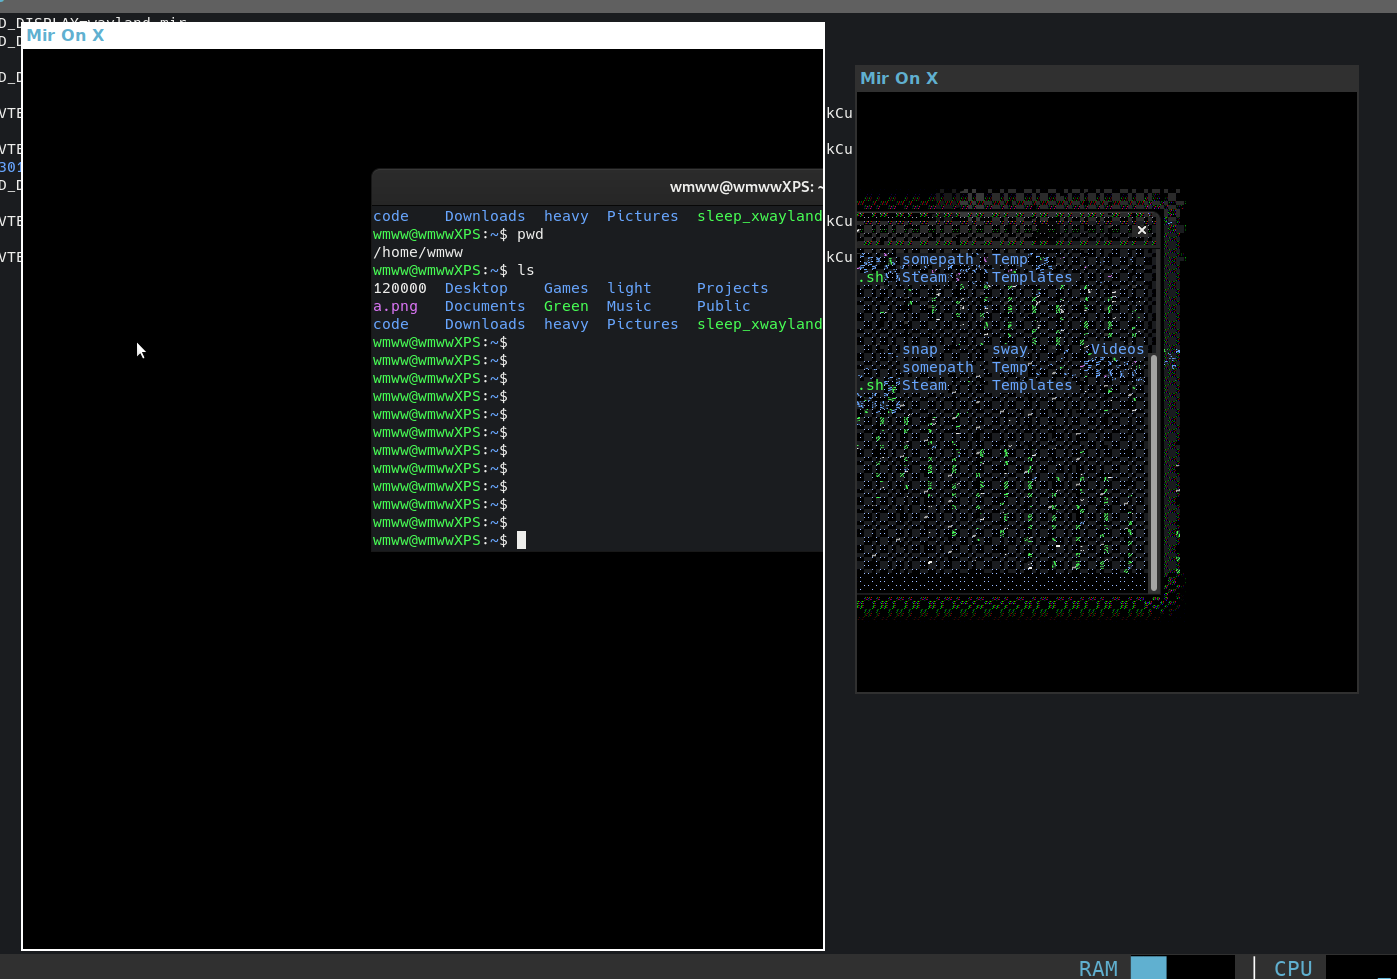Select the Mir On X title on the right window

(x=899, y=77)
